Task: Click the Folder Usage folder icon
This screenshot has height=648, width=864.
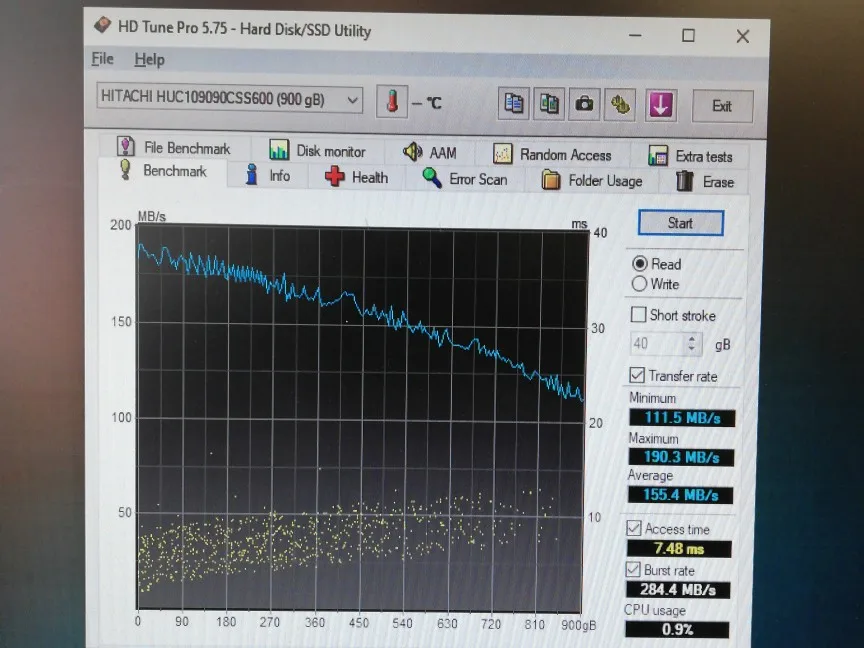Action: [x=550, y=180]
